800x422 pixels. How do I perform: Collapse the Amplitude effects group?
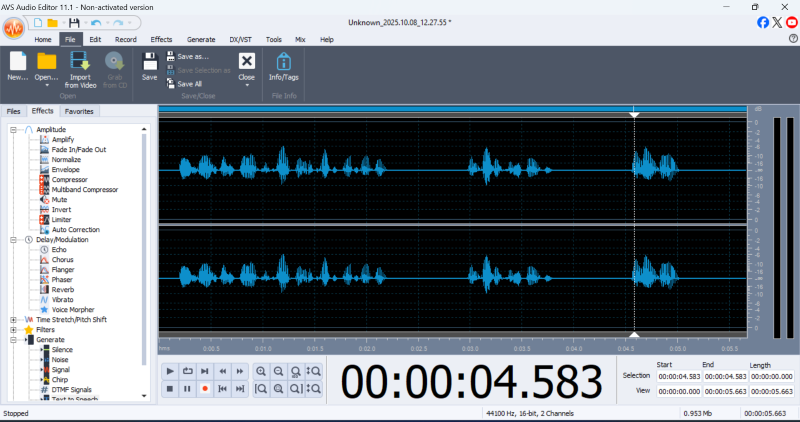13,130
